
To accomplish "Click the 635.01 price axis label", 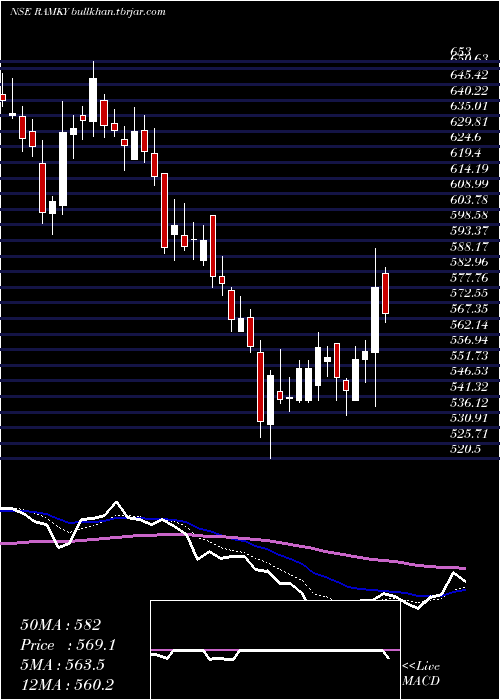I will pyautogui.click(x=469, y=106).
